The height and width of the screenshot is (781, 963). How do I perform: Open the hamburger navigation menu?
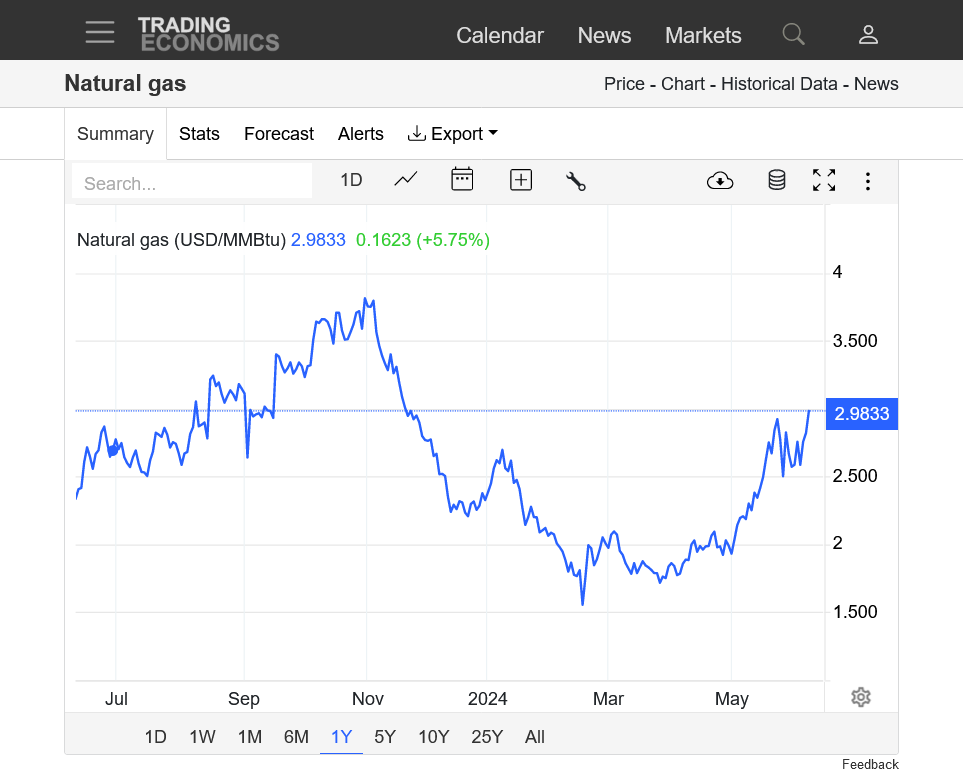(99, 32)
